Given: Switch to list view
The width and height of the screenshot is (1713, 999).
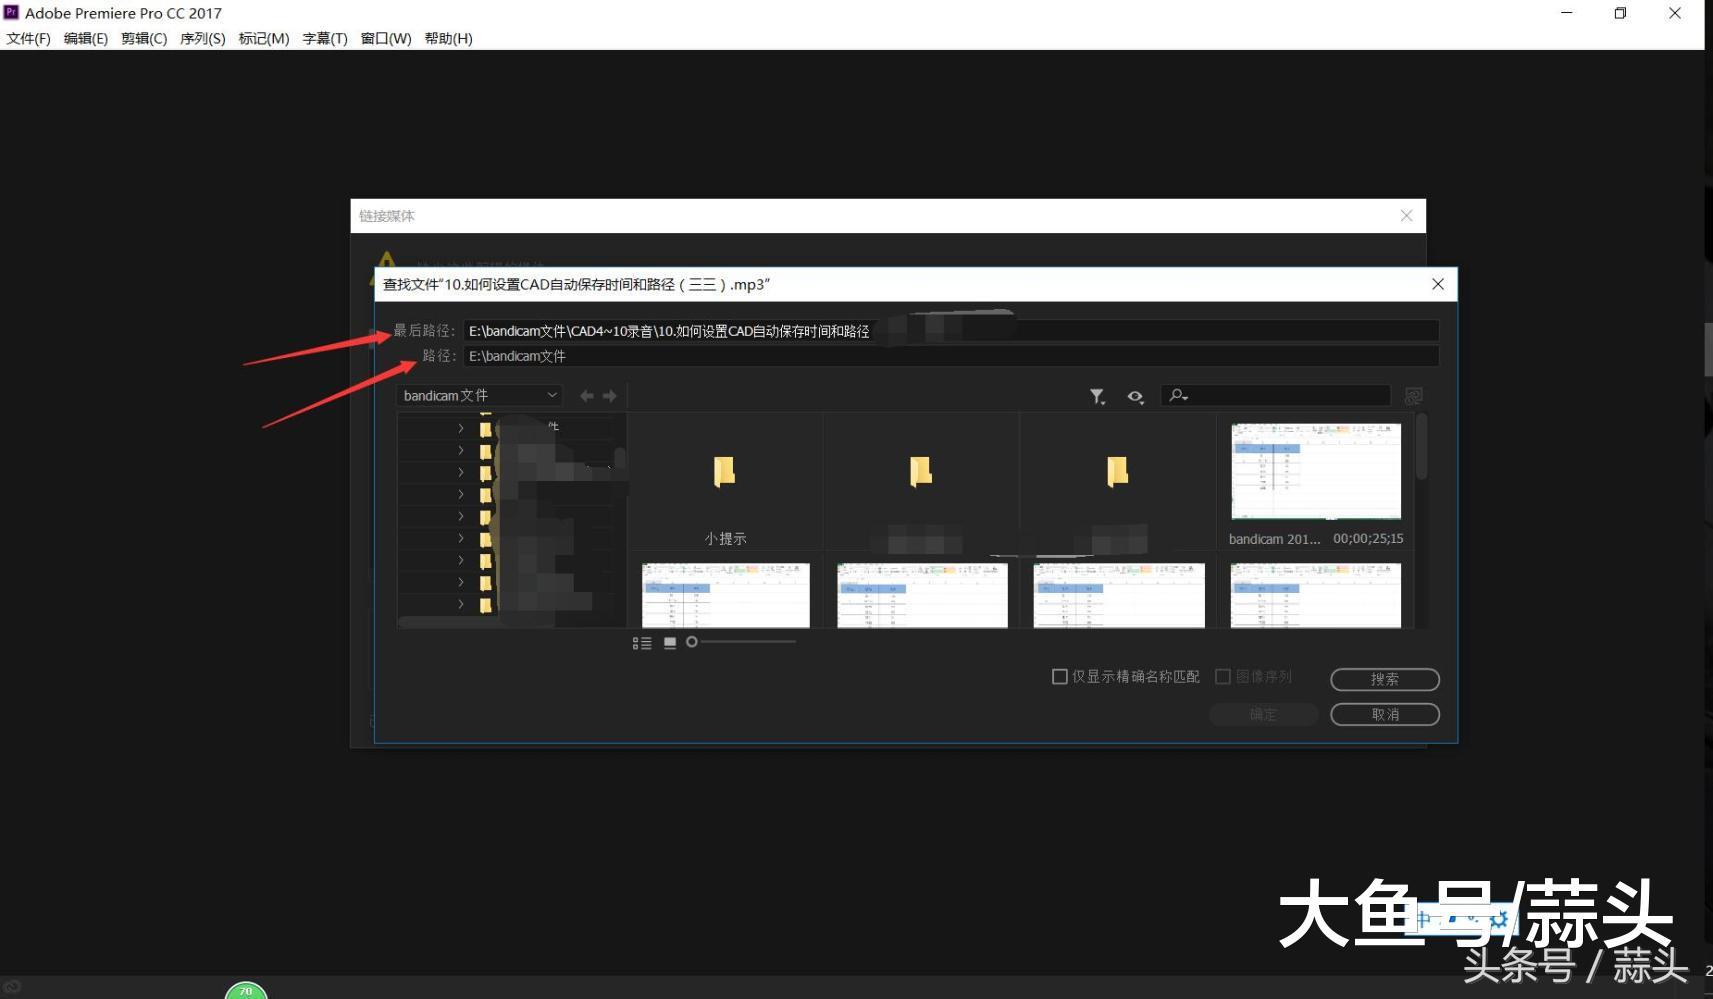Looking at the screenshot, I should [x=642, y=643].
